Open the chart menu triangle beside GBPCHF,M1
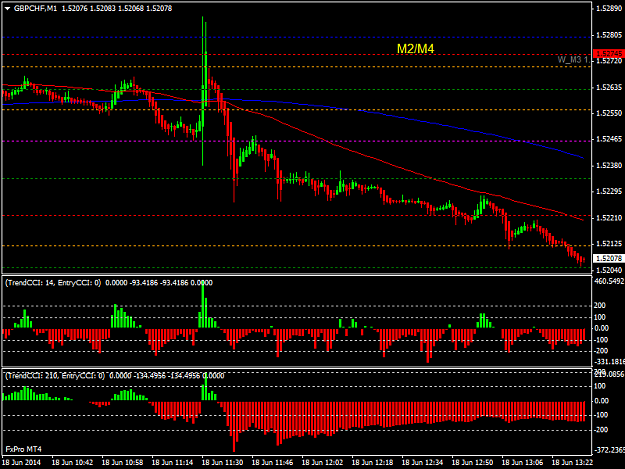This screenshot has height=469, width=625. tap(7, 8)
